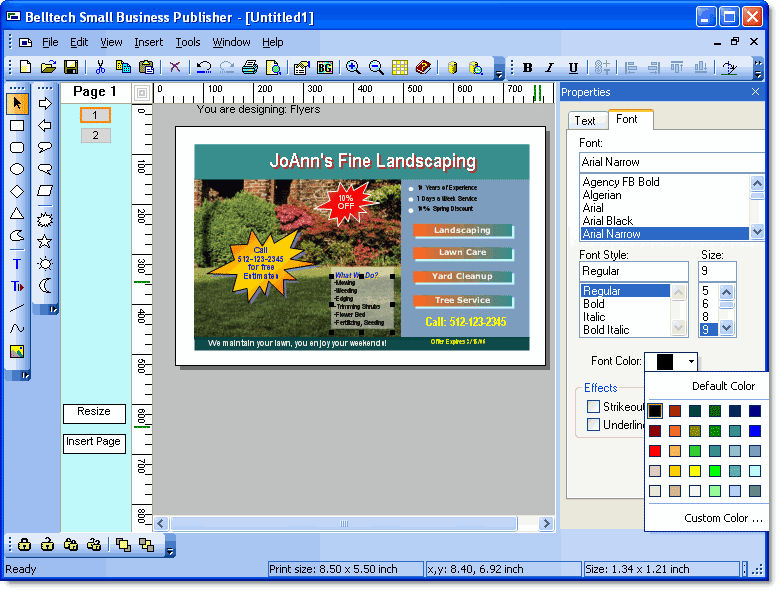Screen dimensions: 778x590
Task: Click the Print toolbar icon
Action: point(249,67)
